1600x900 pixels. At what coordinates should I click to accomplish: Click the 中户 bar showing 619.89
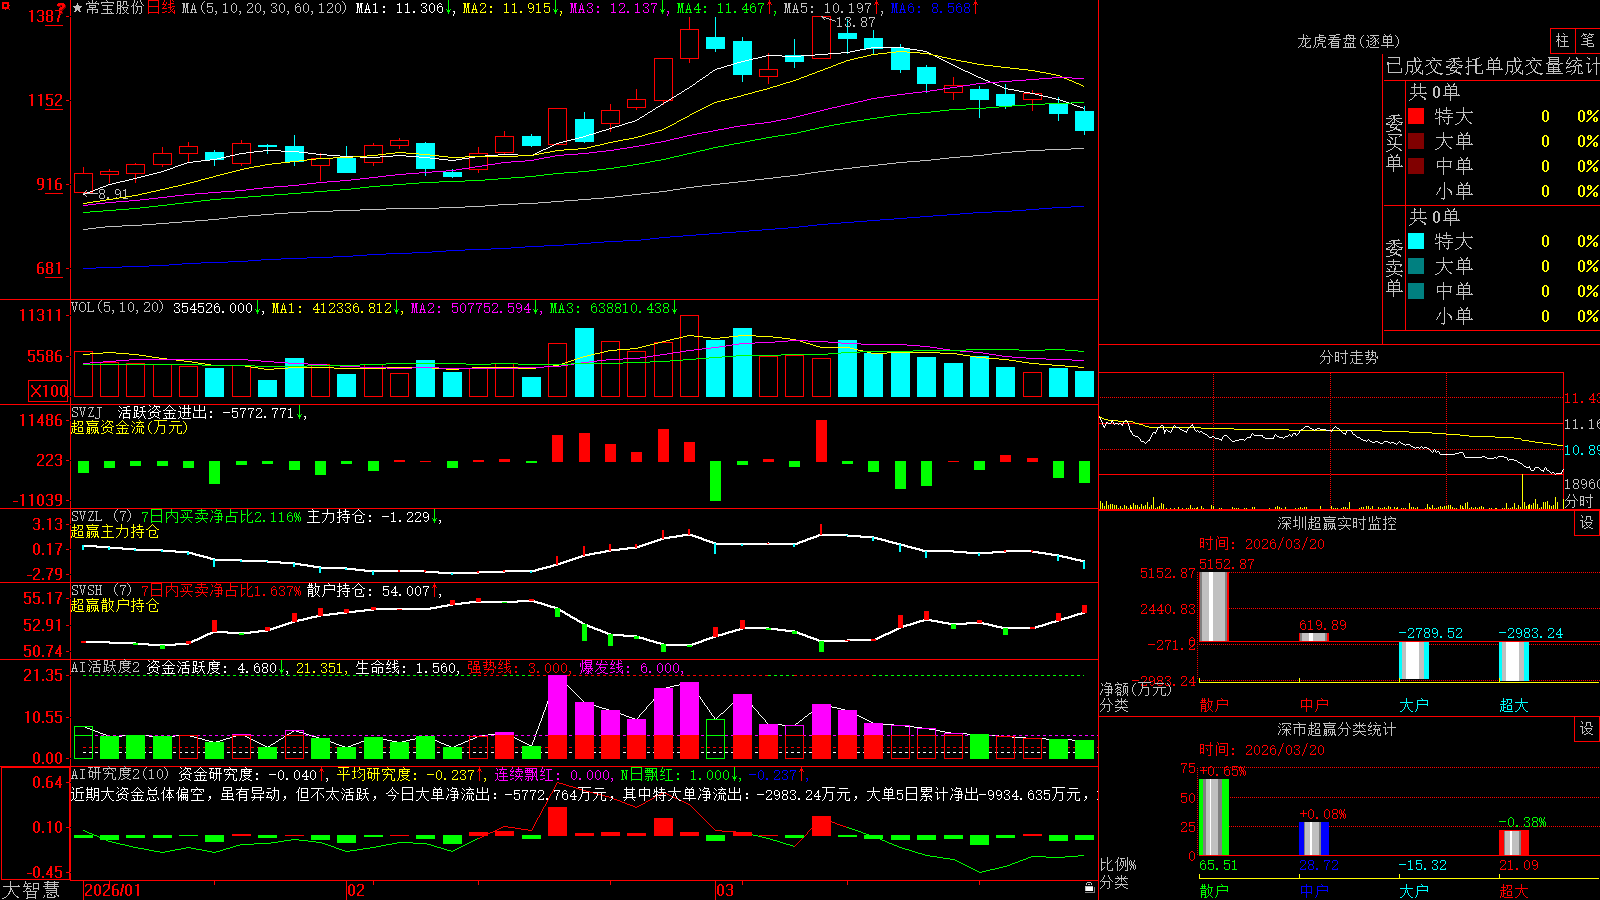(x=1313, y=637)
